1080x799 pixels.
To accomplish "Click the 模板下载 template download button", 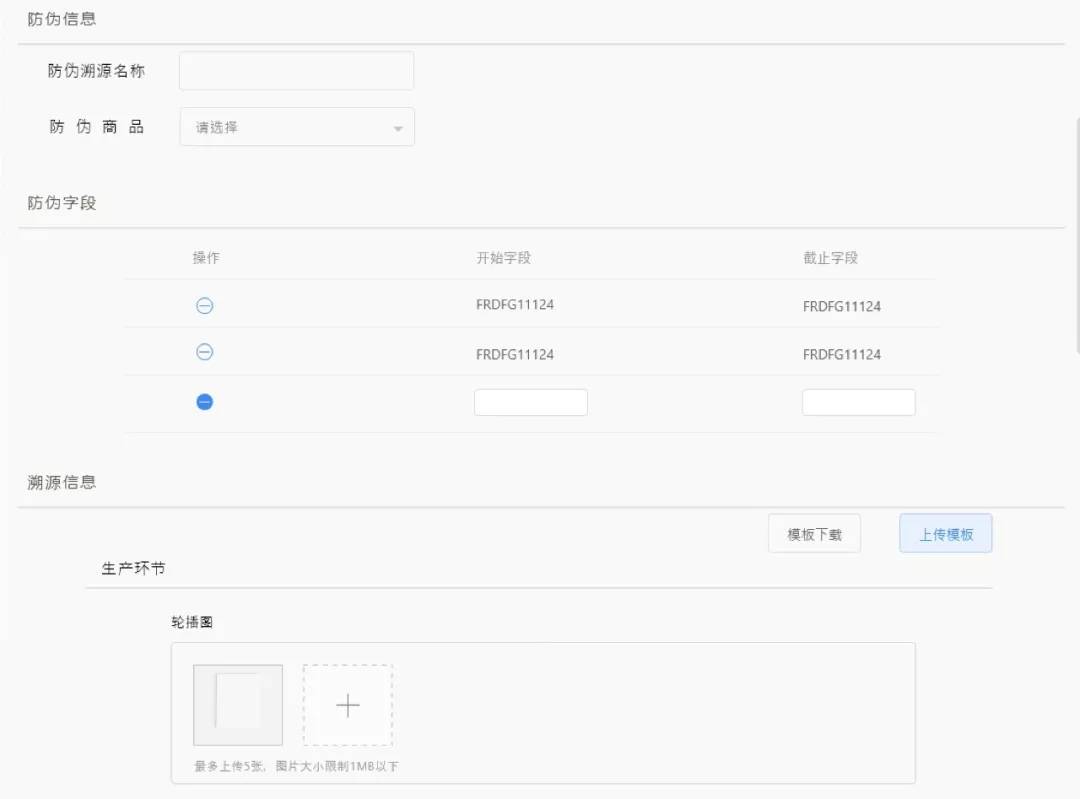I will [813, 533].
